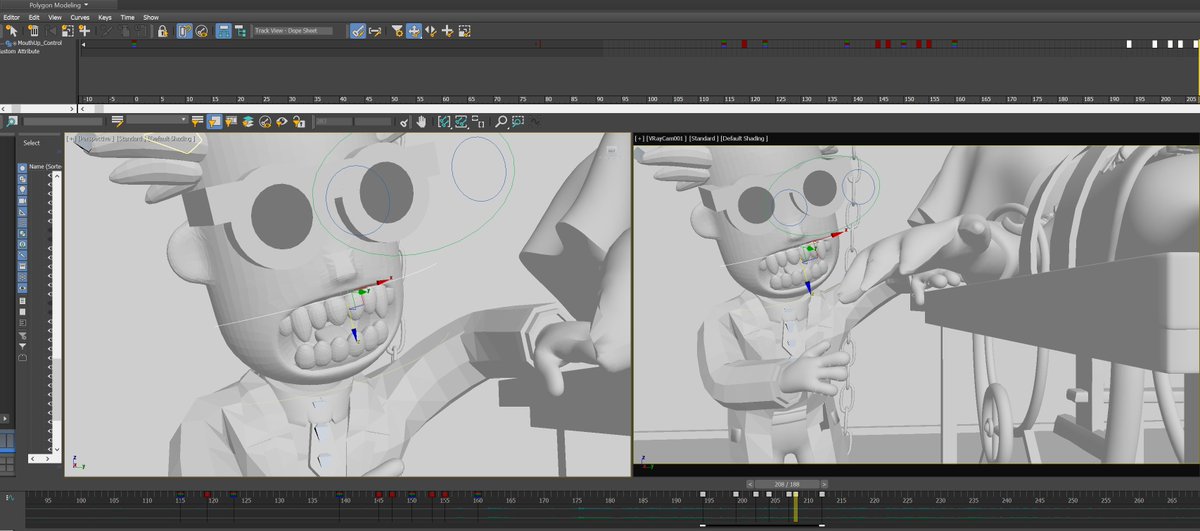Click the time slider showing 208 / 188
Screen dimensions: 1200x531
click(788, 483)
